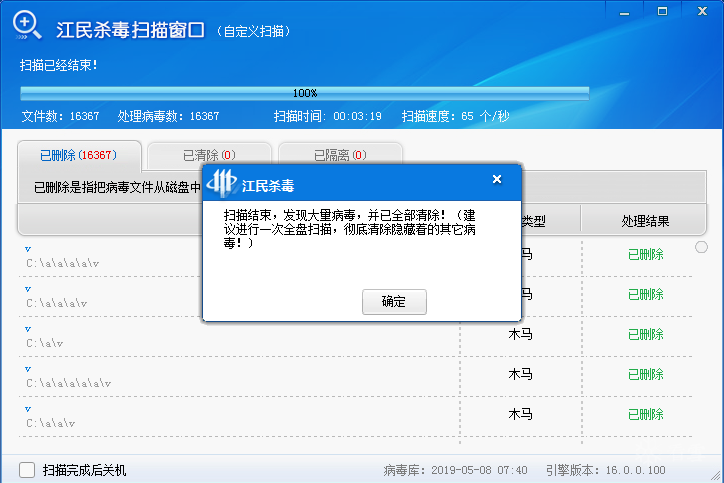Minimize the scan window

tap(625, 12)
